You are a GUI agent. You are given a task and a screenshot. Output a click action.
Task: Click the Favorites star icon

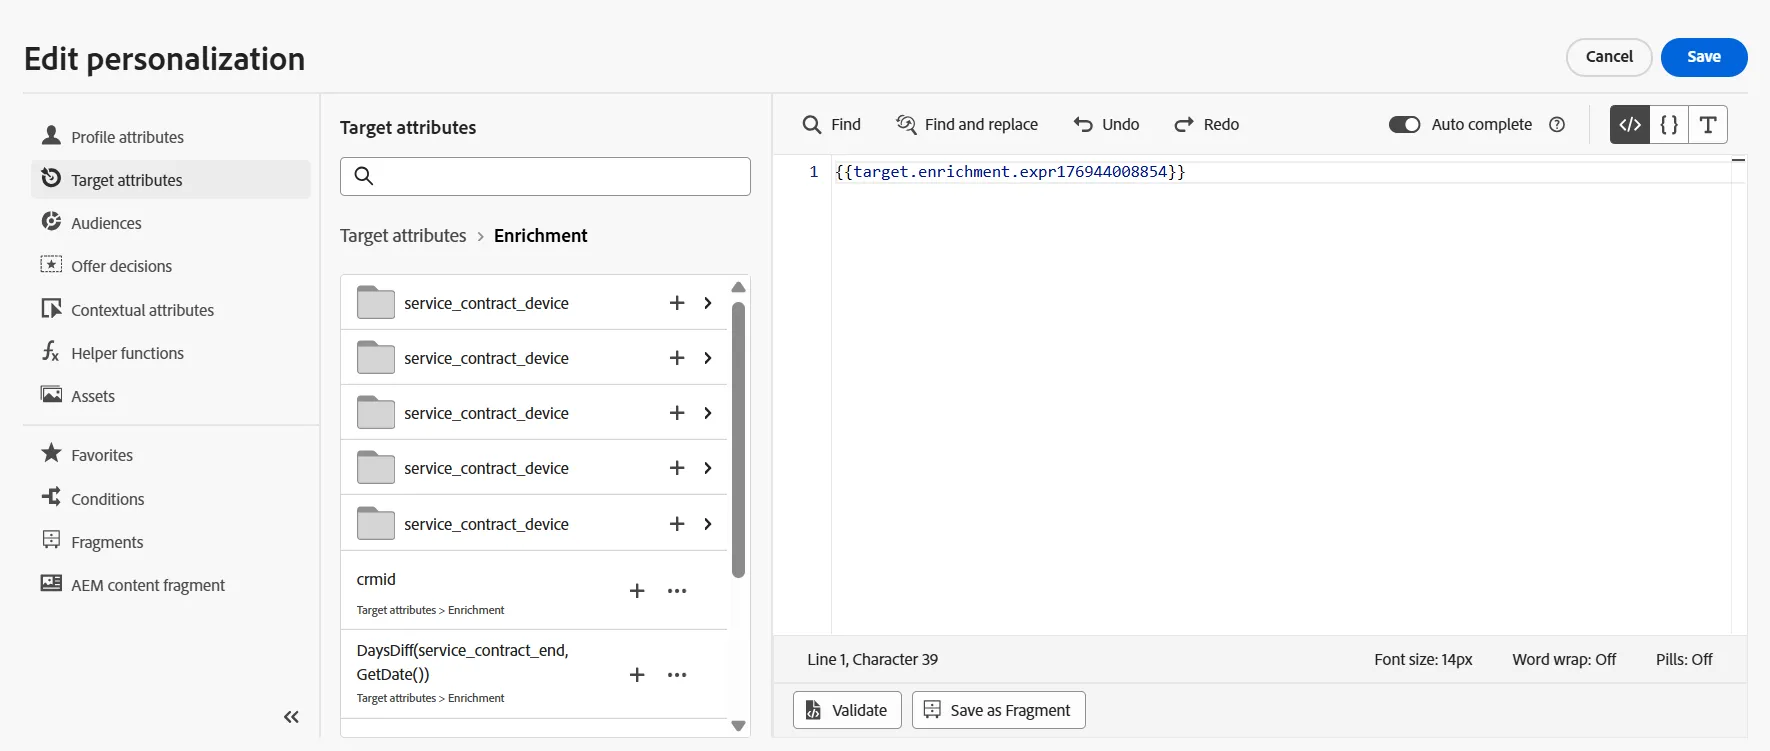pyautogui.click(x=51, y=454)
